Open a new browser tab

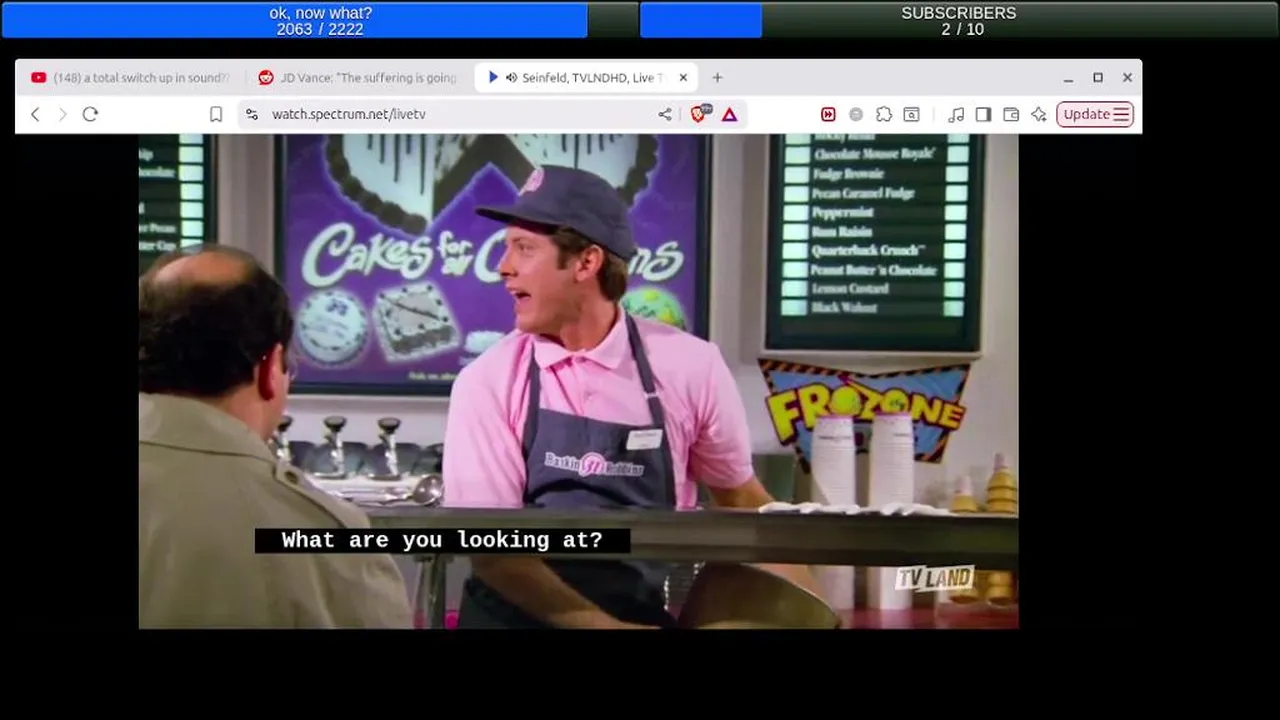pos(717,77)
